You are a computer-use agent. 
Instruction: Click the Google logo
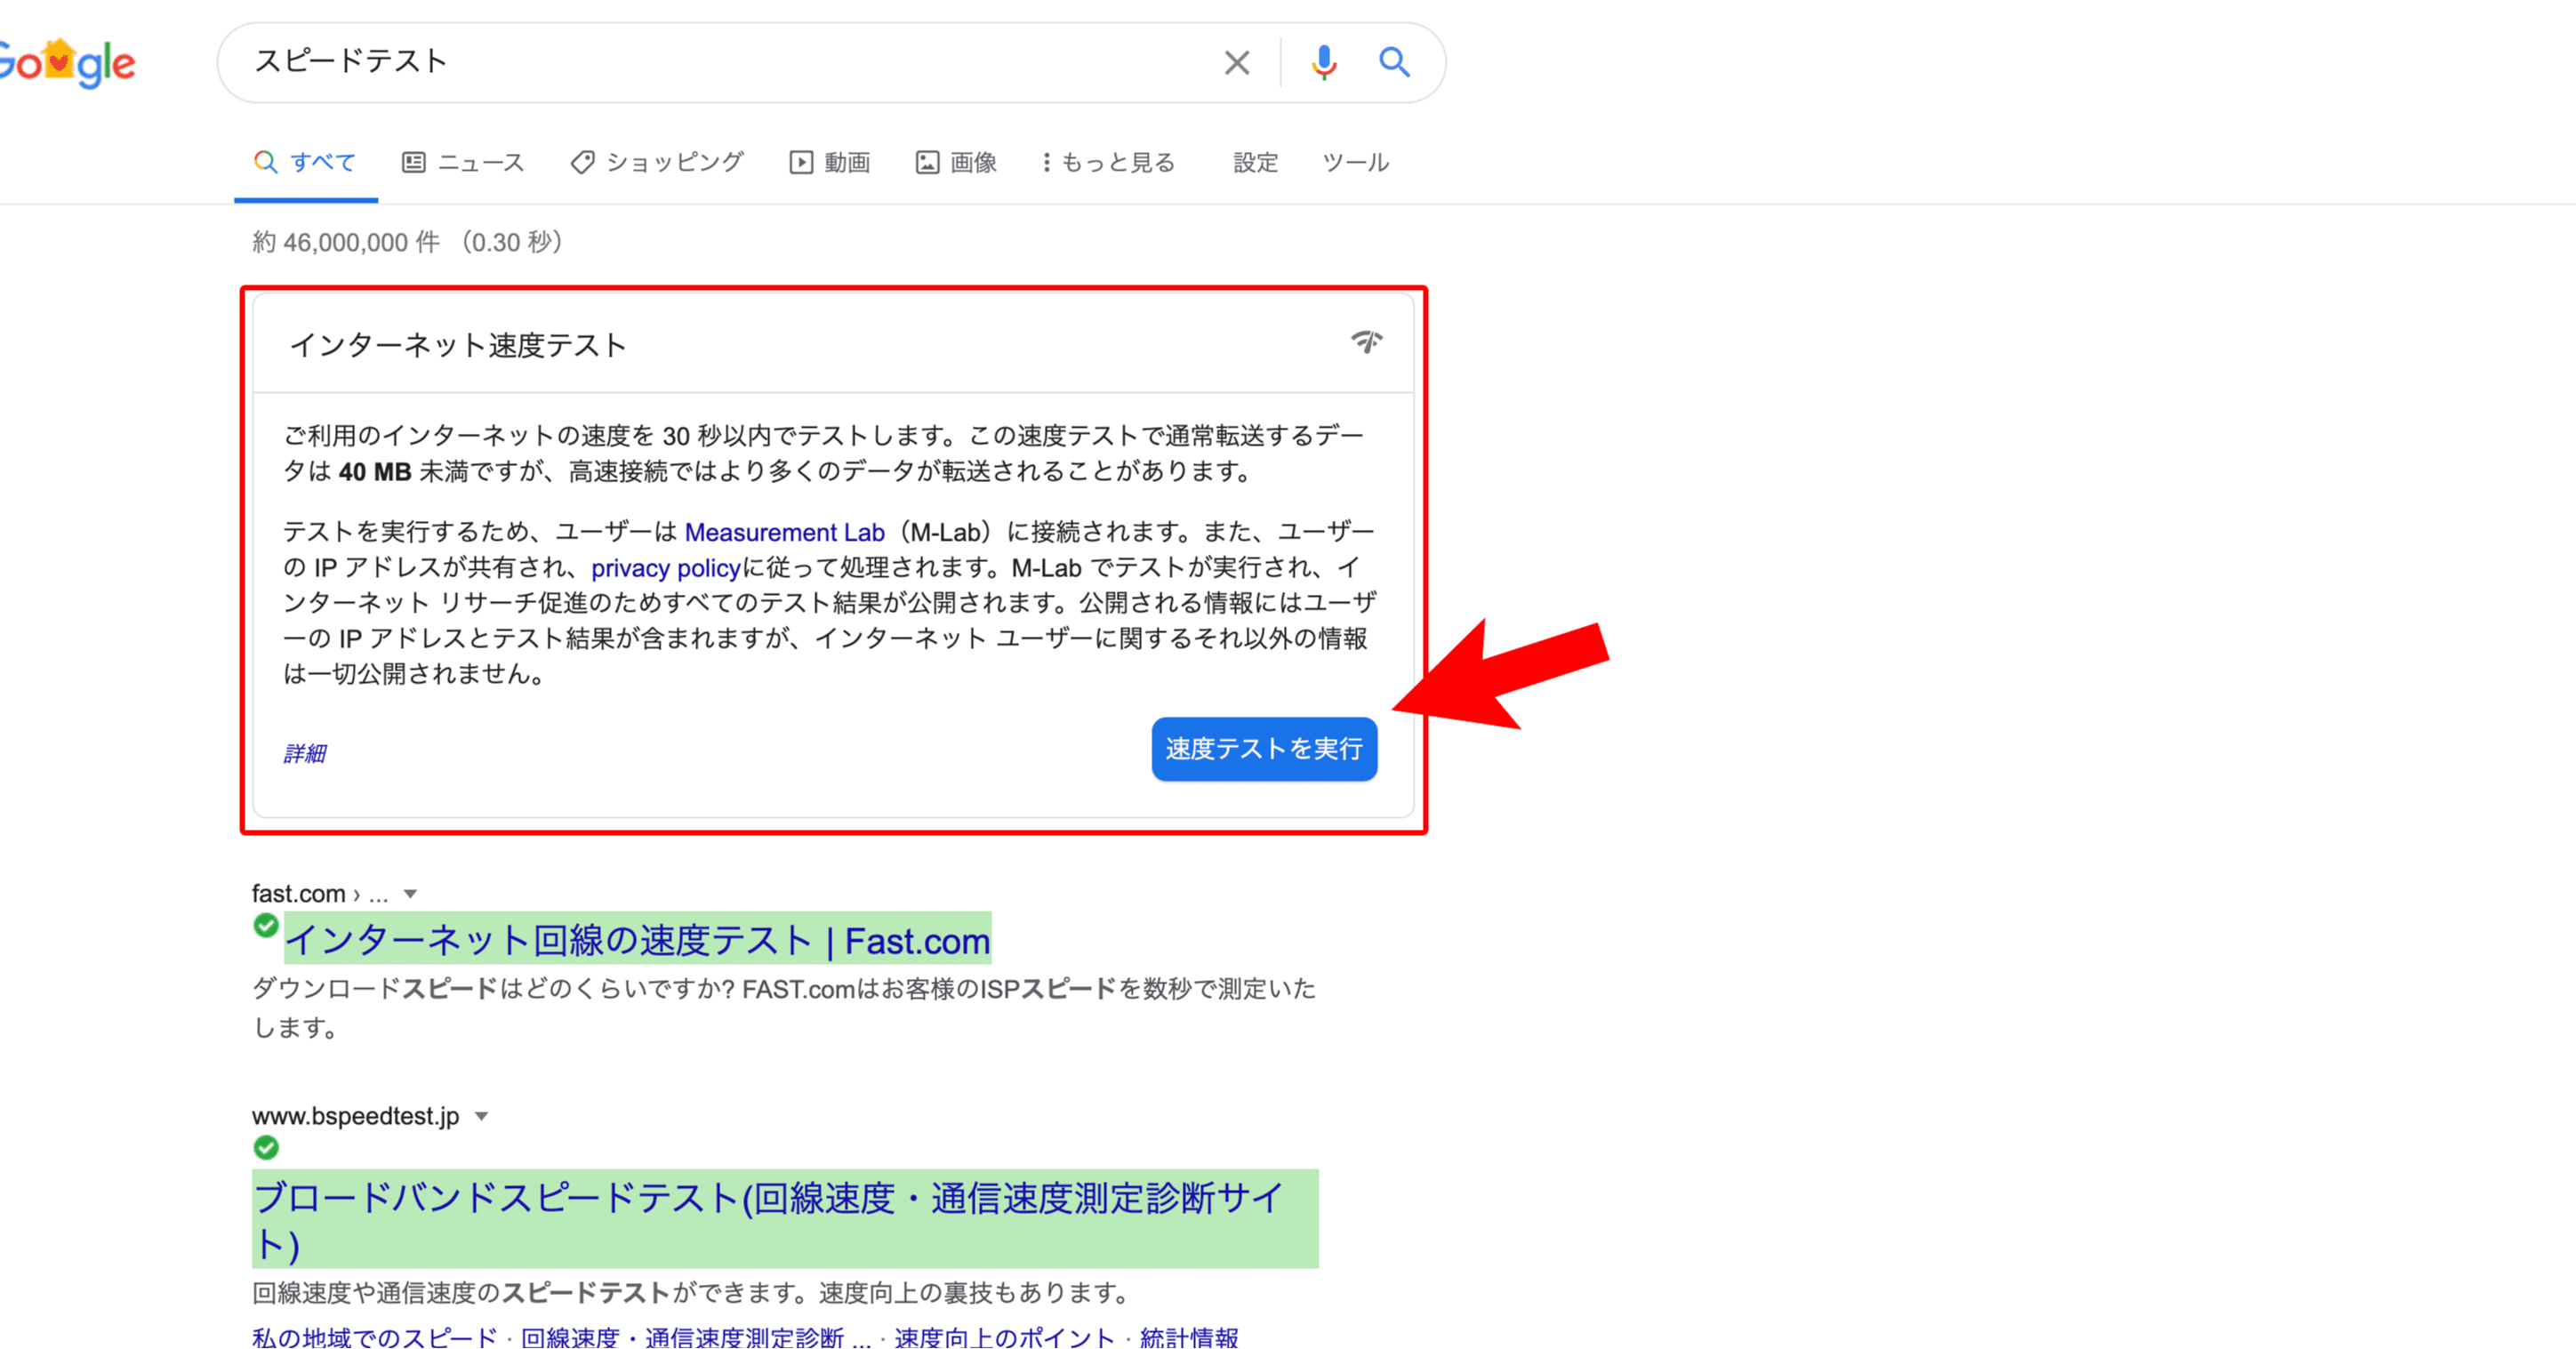(x=66, y=63)
